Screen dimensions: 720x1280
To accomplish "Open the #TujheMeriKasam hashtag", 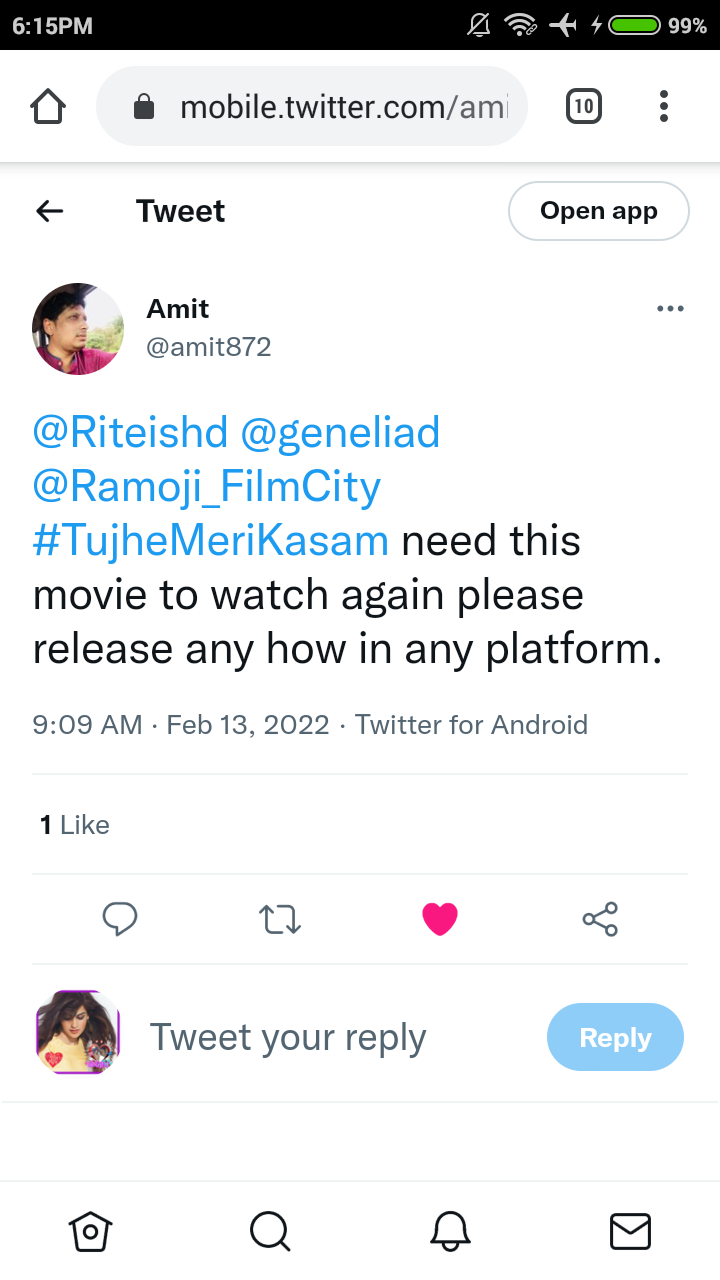I will (211, 541).
